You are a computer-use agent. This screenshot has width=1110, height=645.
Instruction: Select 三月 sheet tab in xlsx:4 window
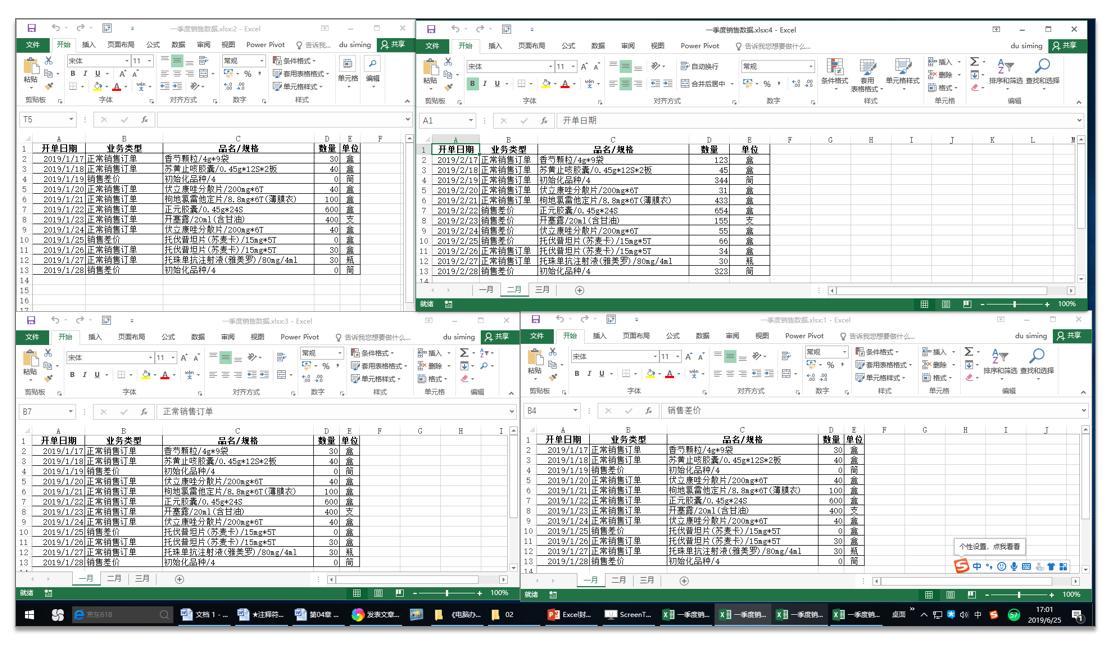click(x=542, y=290)
